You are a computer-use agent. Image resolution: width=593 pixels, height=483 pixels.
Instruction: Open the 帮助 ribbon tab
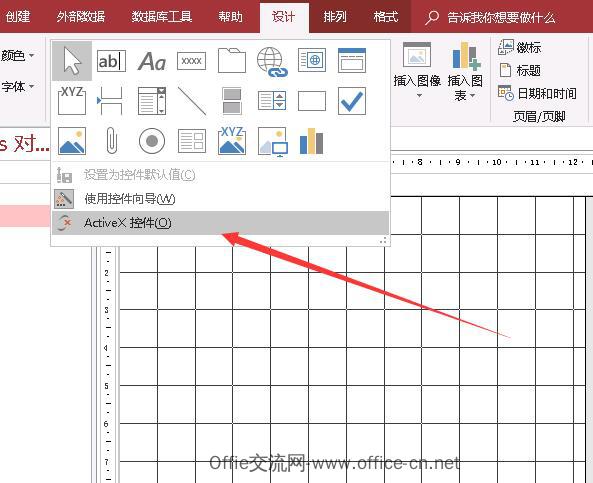230,17
